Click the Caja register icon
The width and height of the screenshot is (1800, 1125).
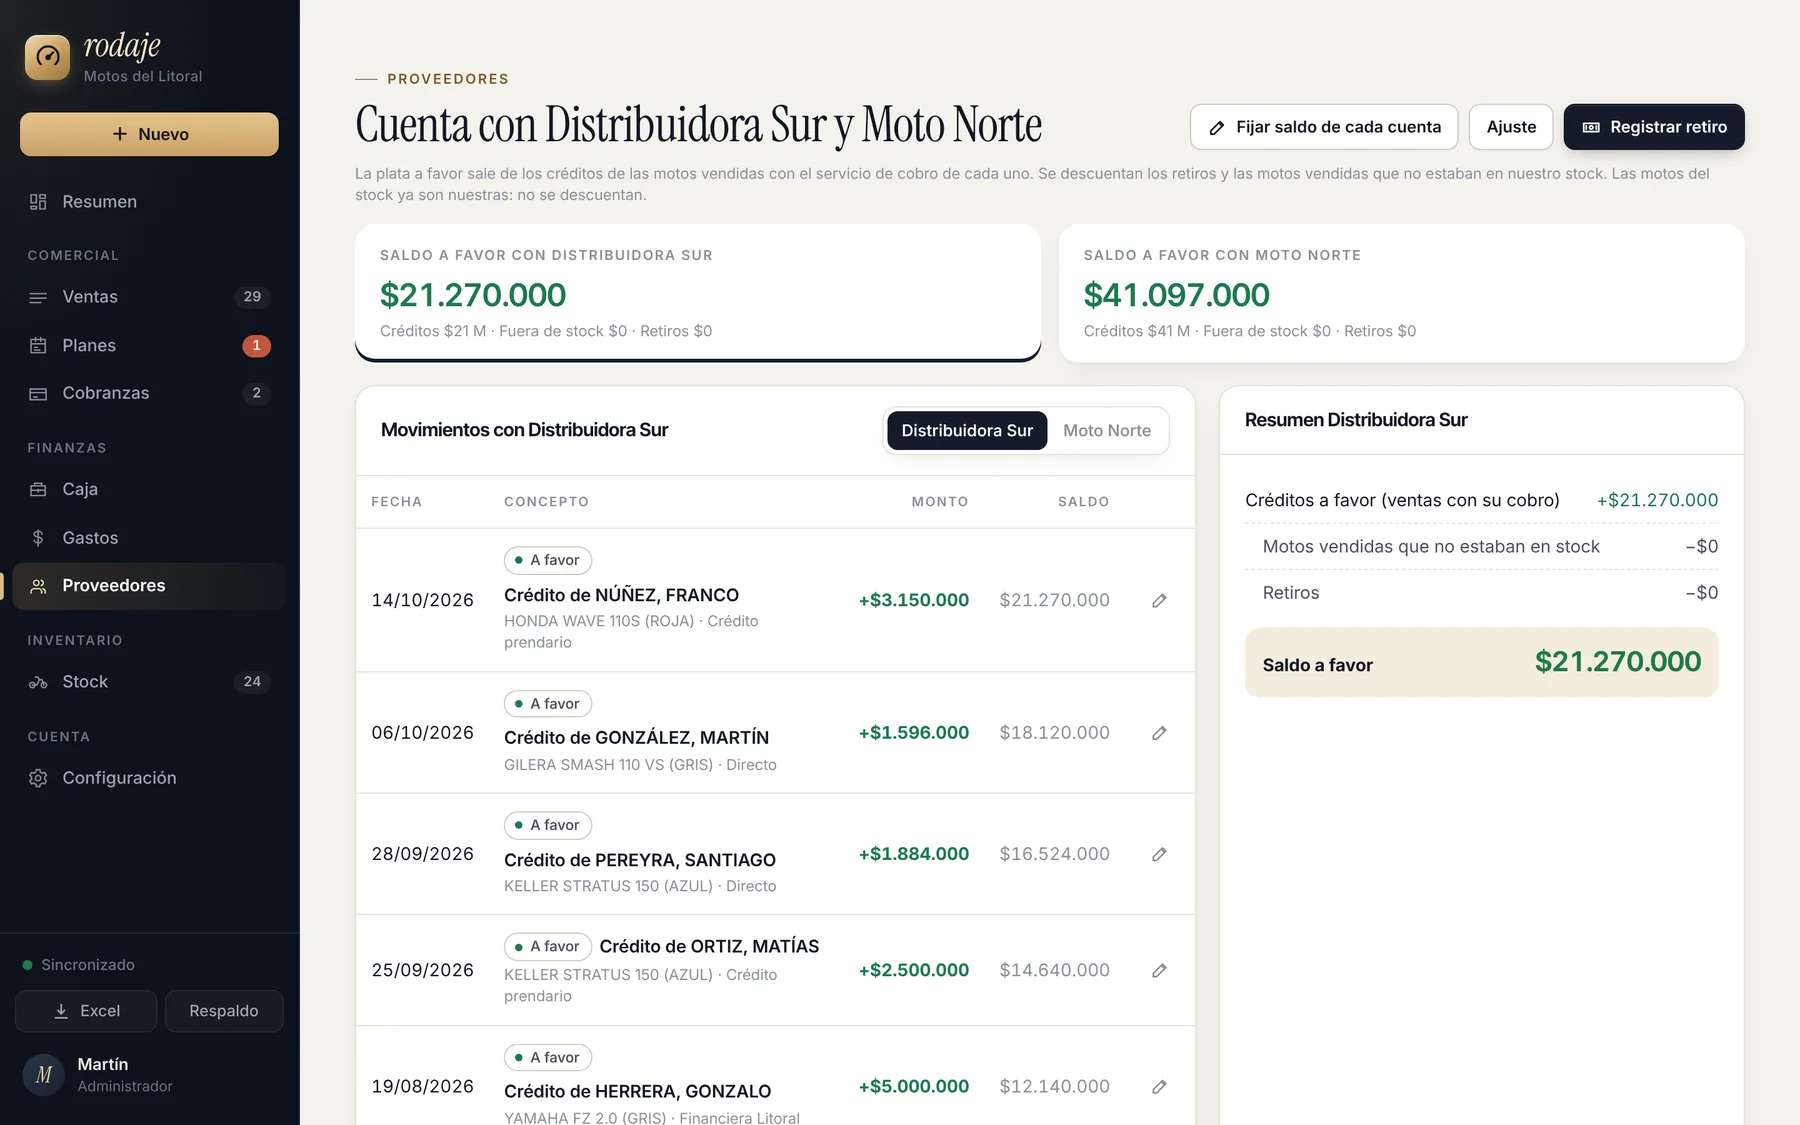coord(38,490)
